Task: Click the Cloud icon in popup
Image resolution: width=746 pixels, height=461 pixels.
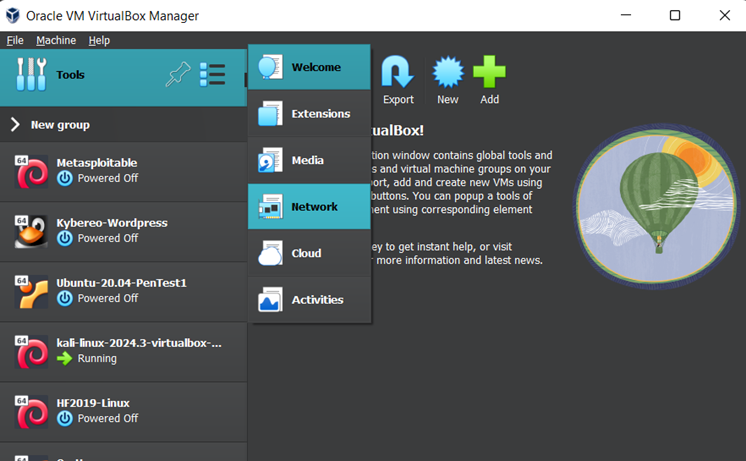Action: [270, 253]
